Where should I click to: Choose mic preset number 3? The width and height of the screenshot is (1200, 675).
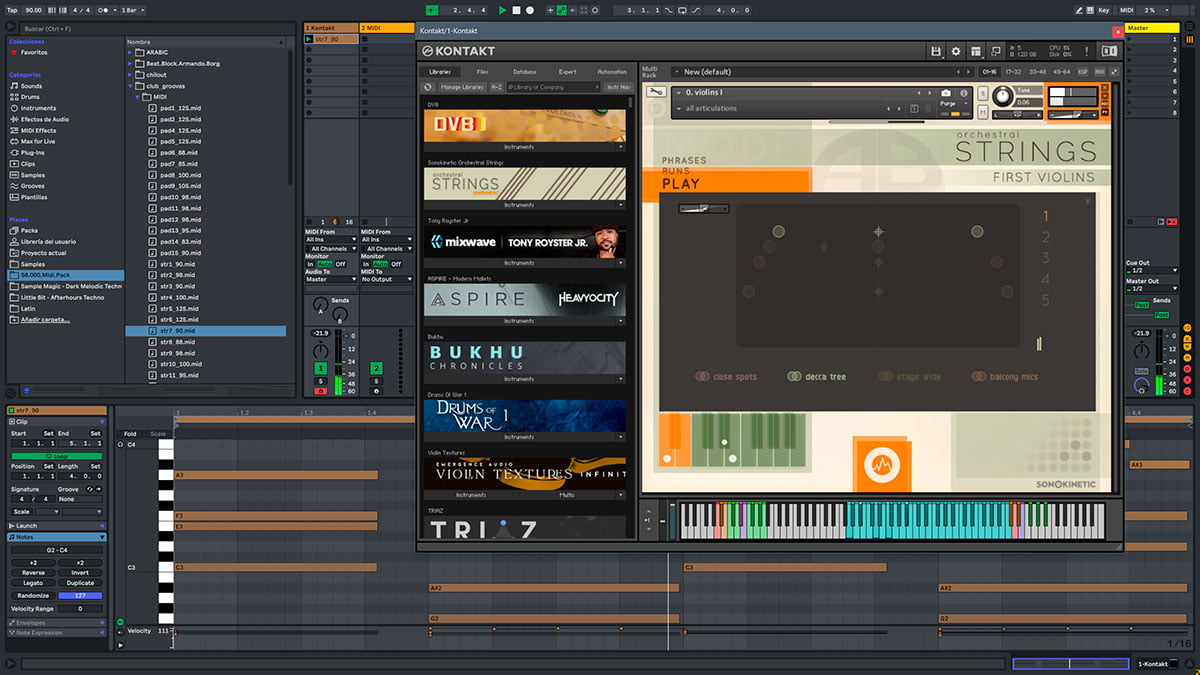click(x=1046, y=259)
